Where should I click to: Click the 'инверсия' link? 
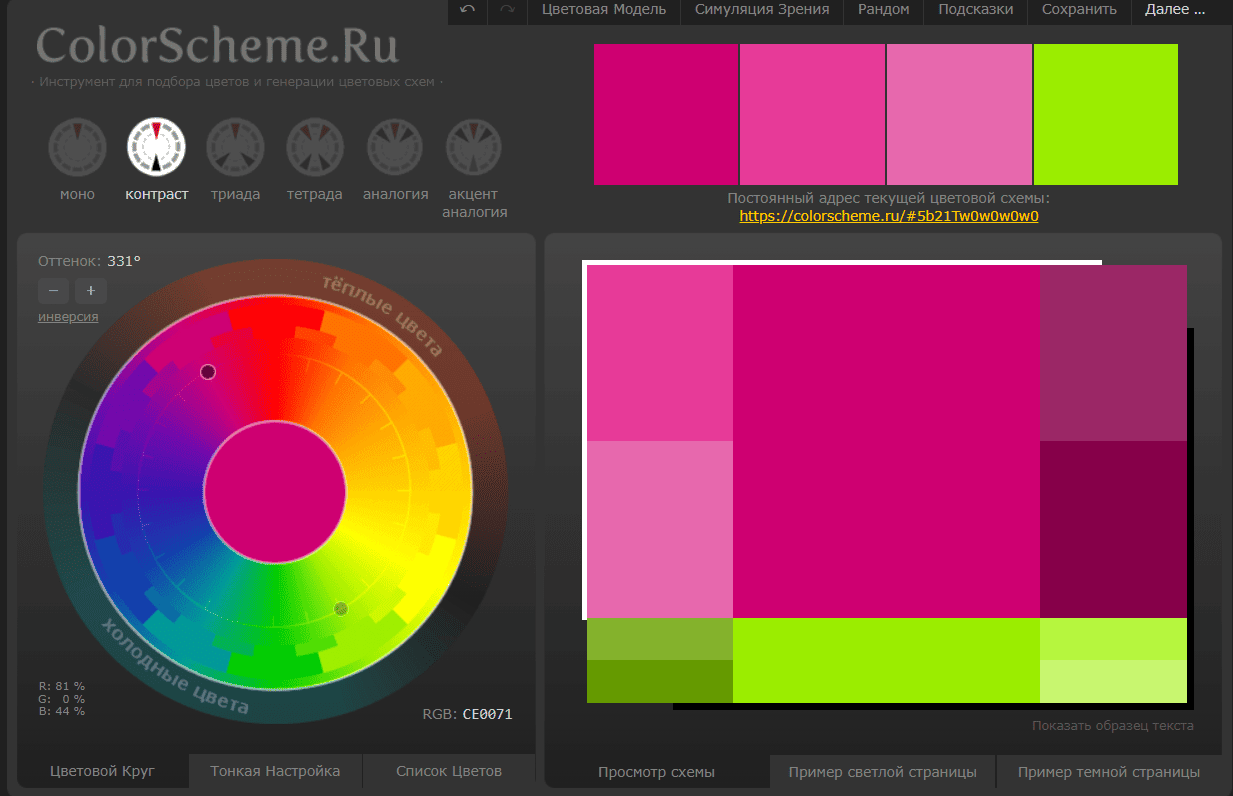[x=68, y=317]
